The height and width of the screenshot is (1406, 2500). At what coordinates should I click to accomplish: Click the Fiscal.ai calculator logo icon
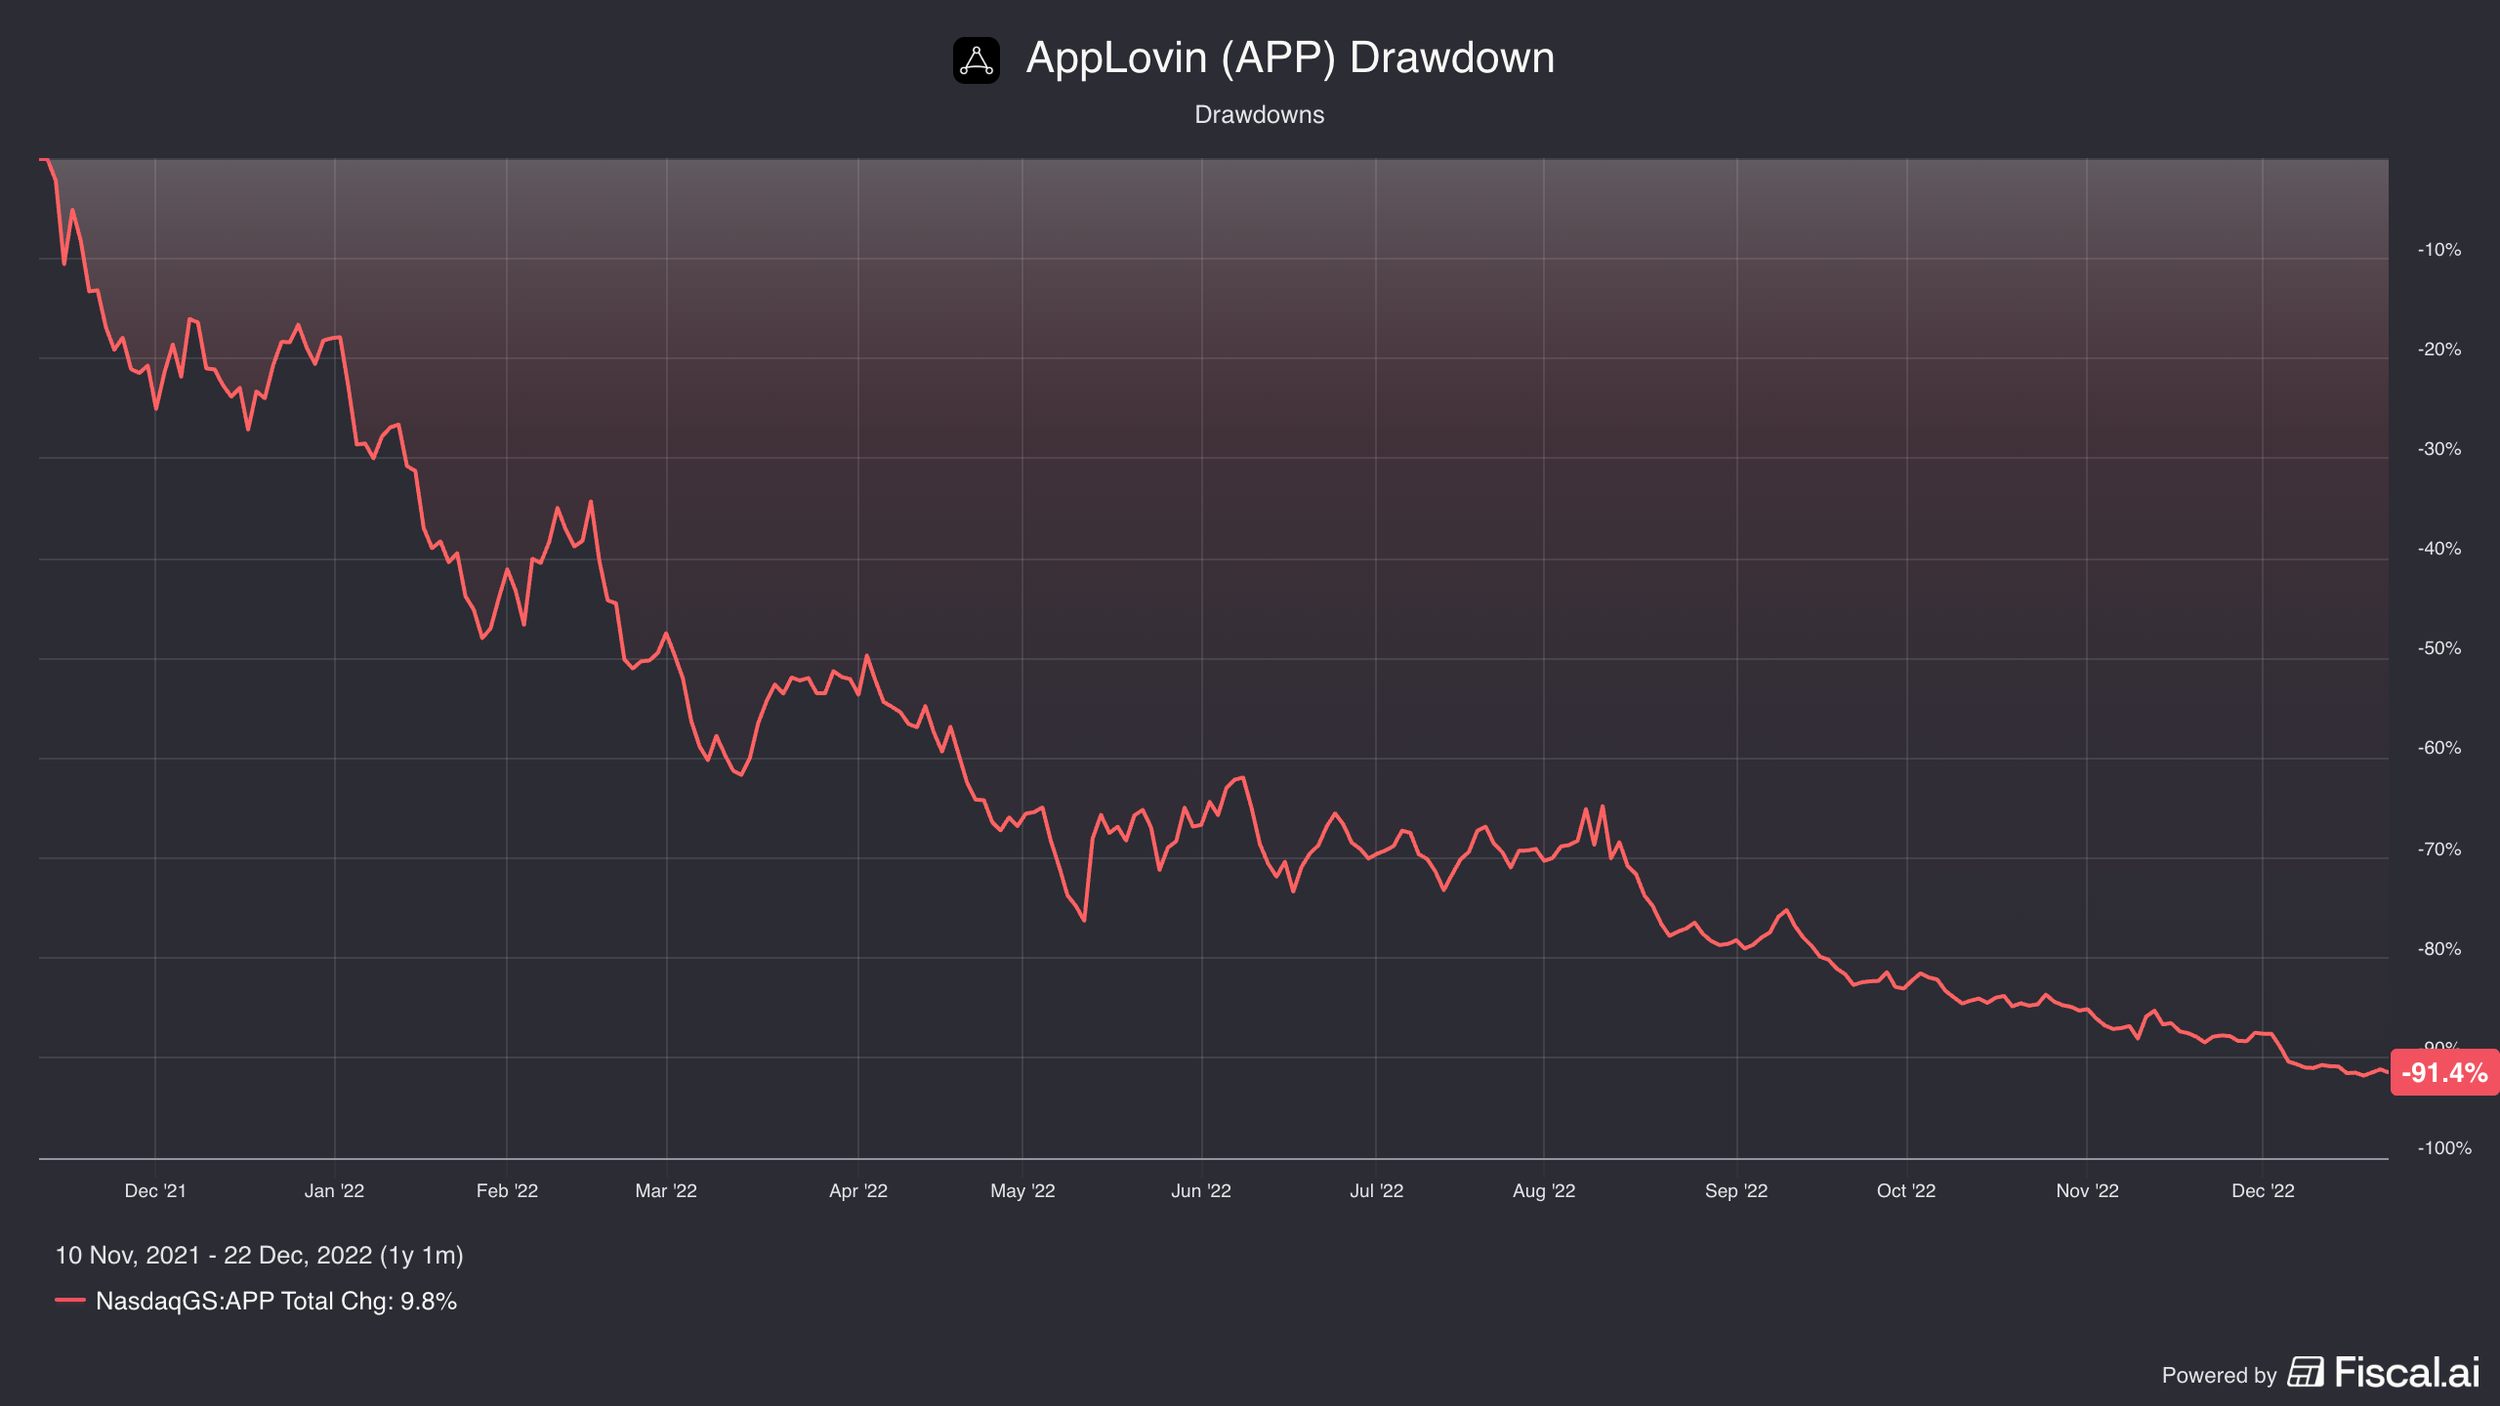click(x=2306, y=1372)
